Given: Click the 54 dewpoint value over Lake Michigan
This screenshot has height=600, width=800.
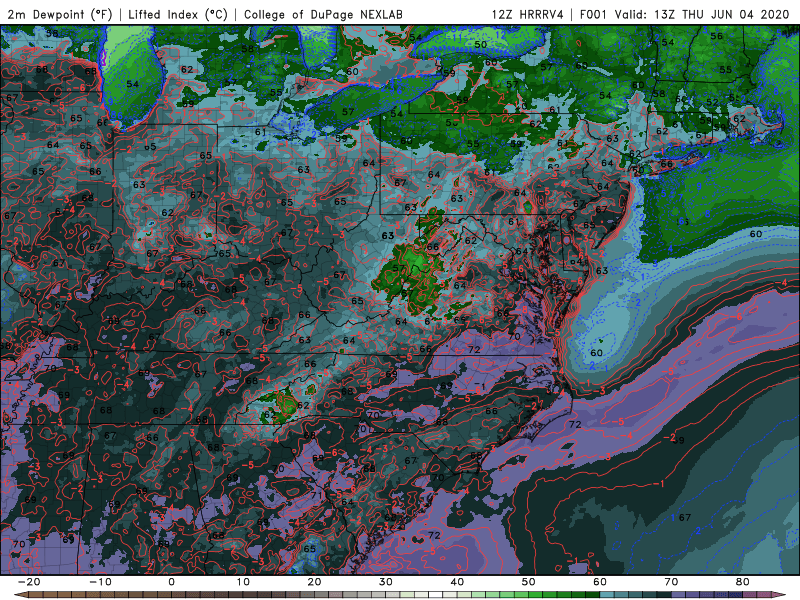Looking at the screenshot, I should tap(133, 84).
